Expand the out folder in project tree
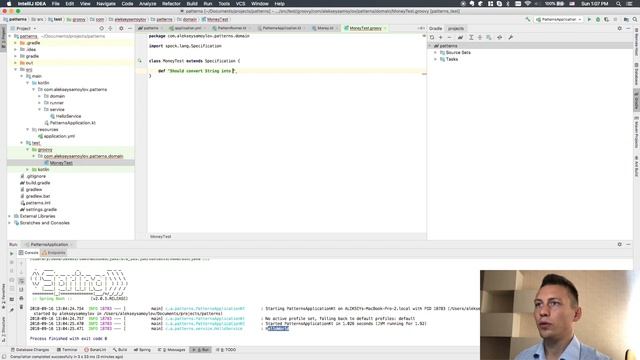 tap(16, 63)
